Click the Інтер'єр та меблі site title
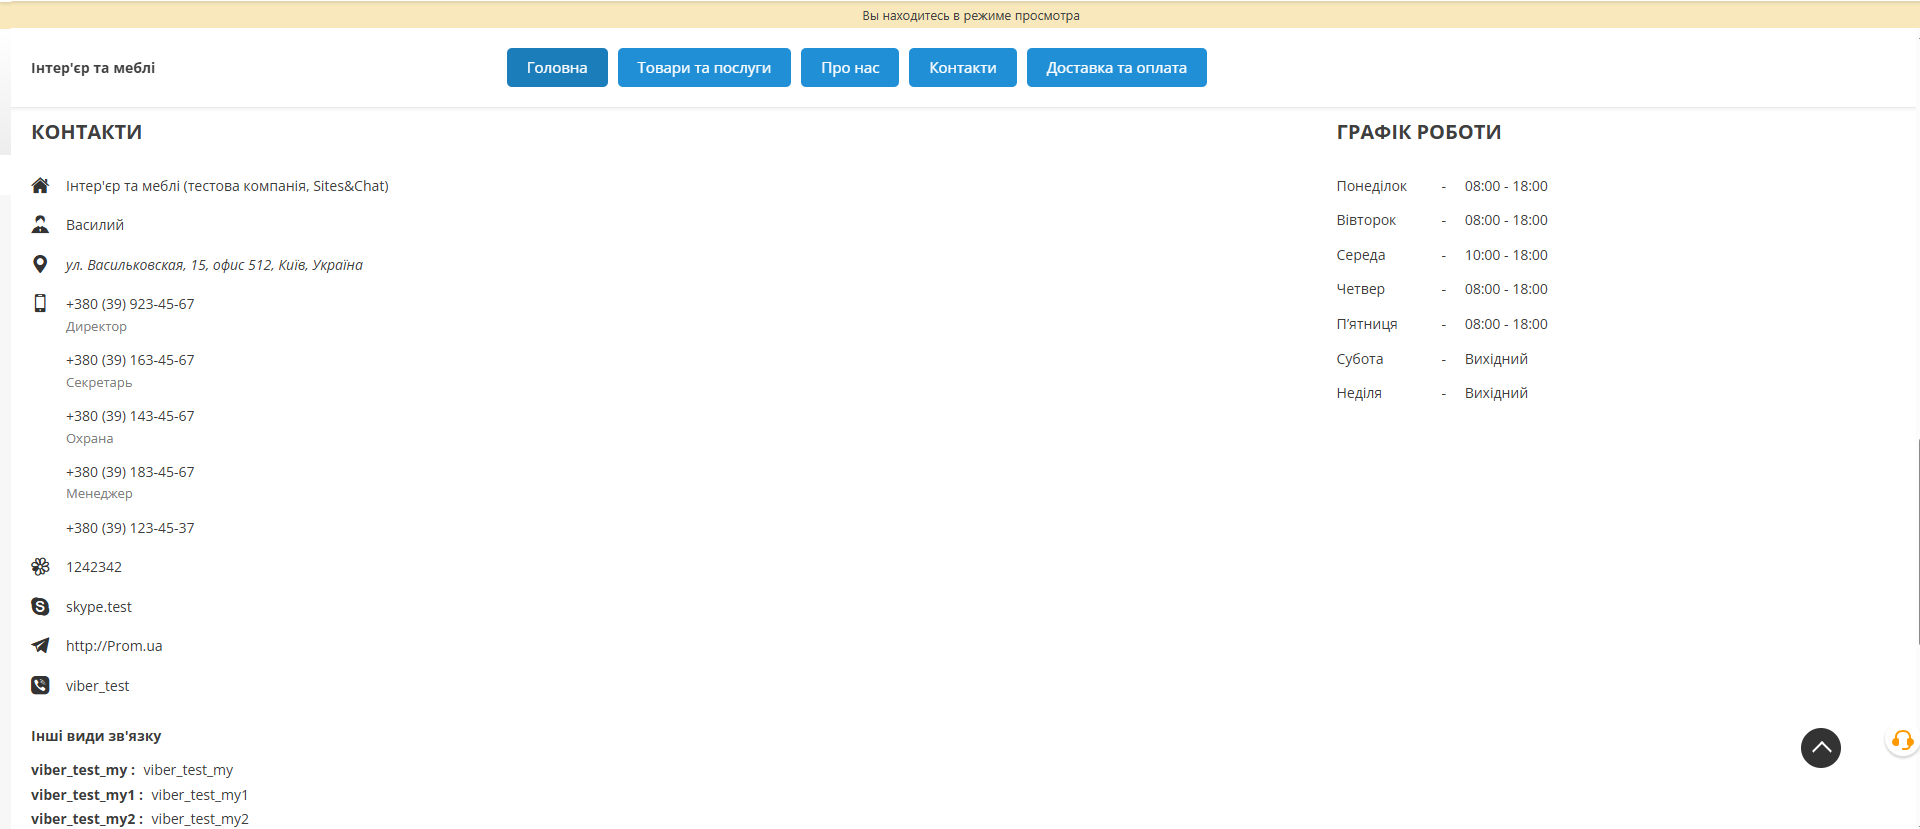The height and width of the screenshot is (829, 1920). 93,68
